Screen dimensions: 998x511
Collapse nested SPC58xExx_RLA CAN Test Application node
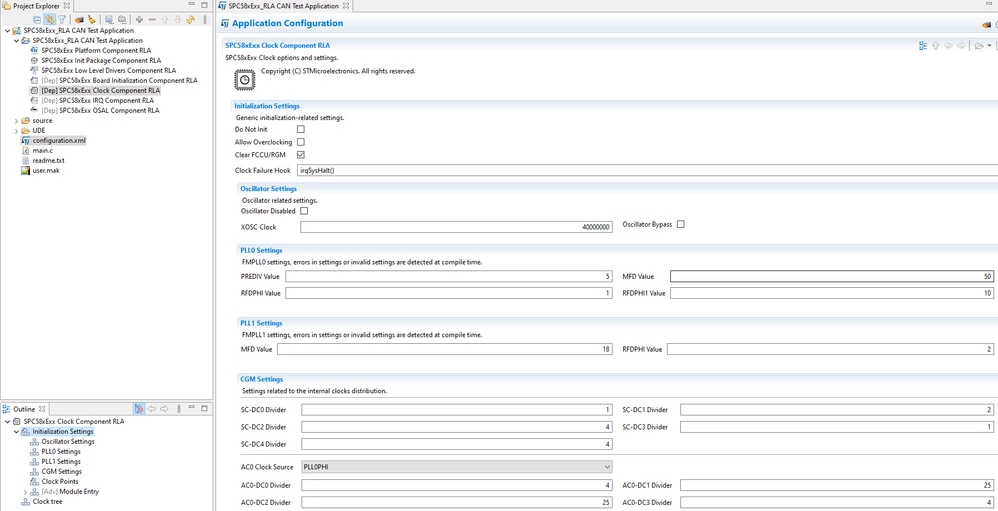pyautogui.click(x=16, y=40)
